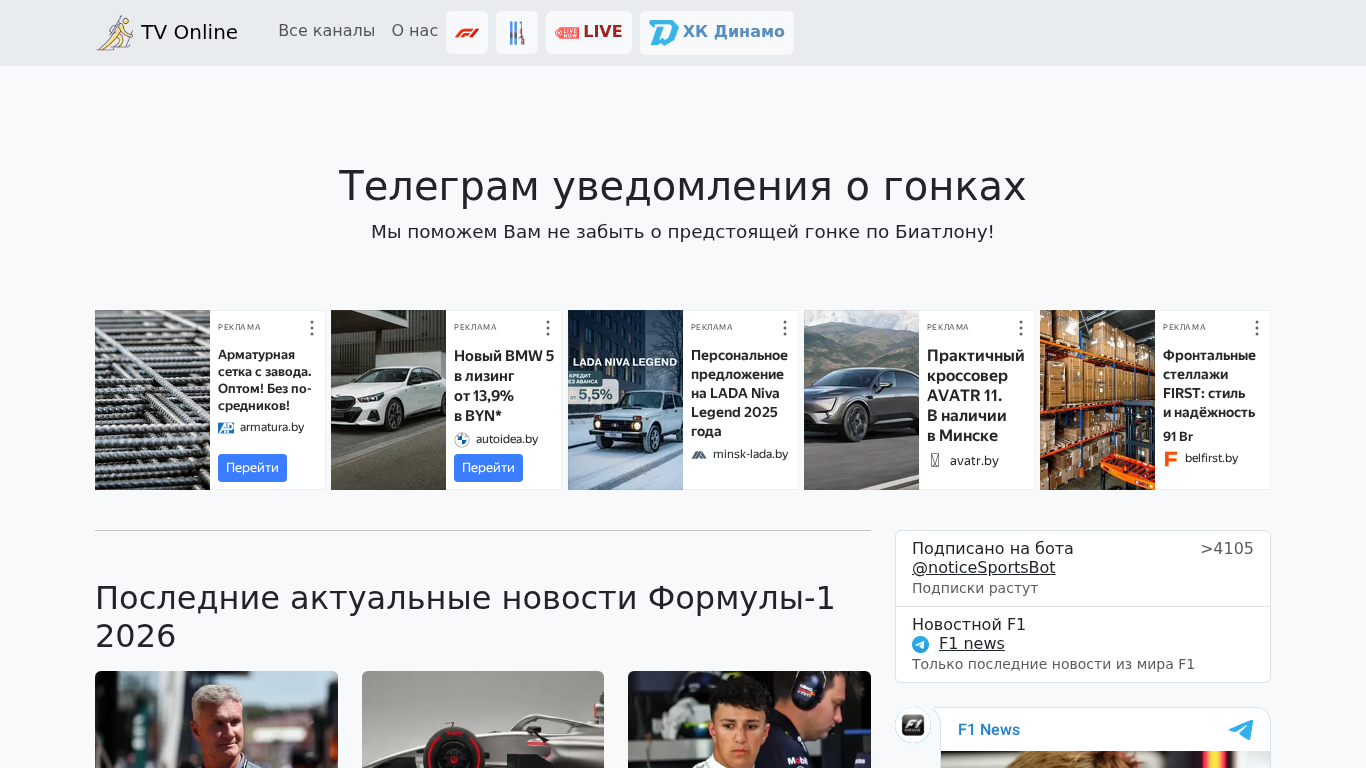1366x768 pixels.
Task: Click the Телеграм уведомления о гонках heading
Action: [683, 187]
